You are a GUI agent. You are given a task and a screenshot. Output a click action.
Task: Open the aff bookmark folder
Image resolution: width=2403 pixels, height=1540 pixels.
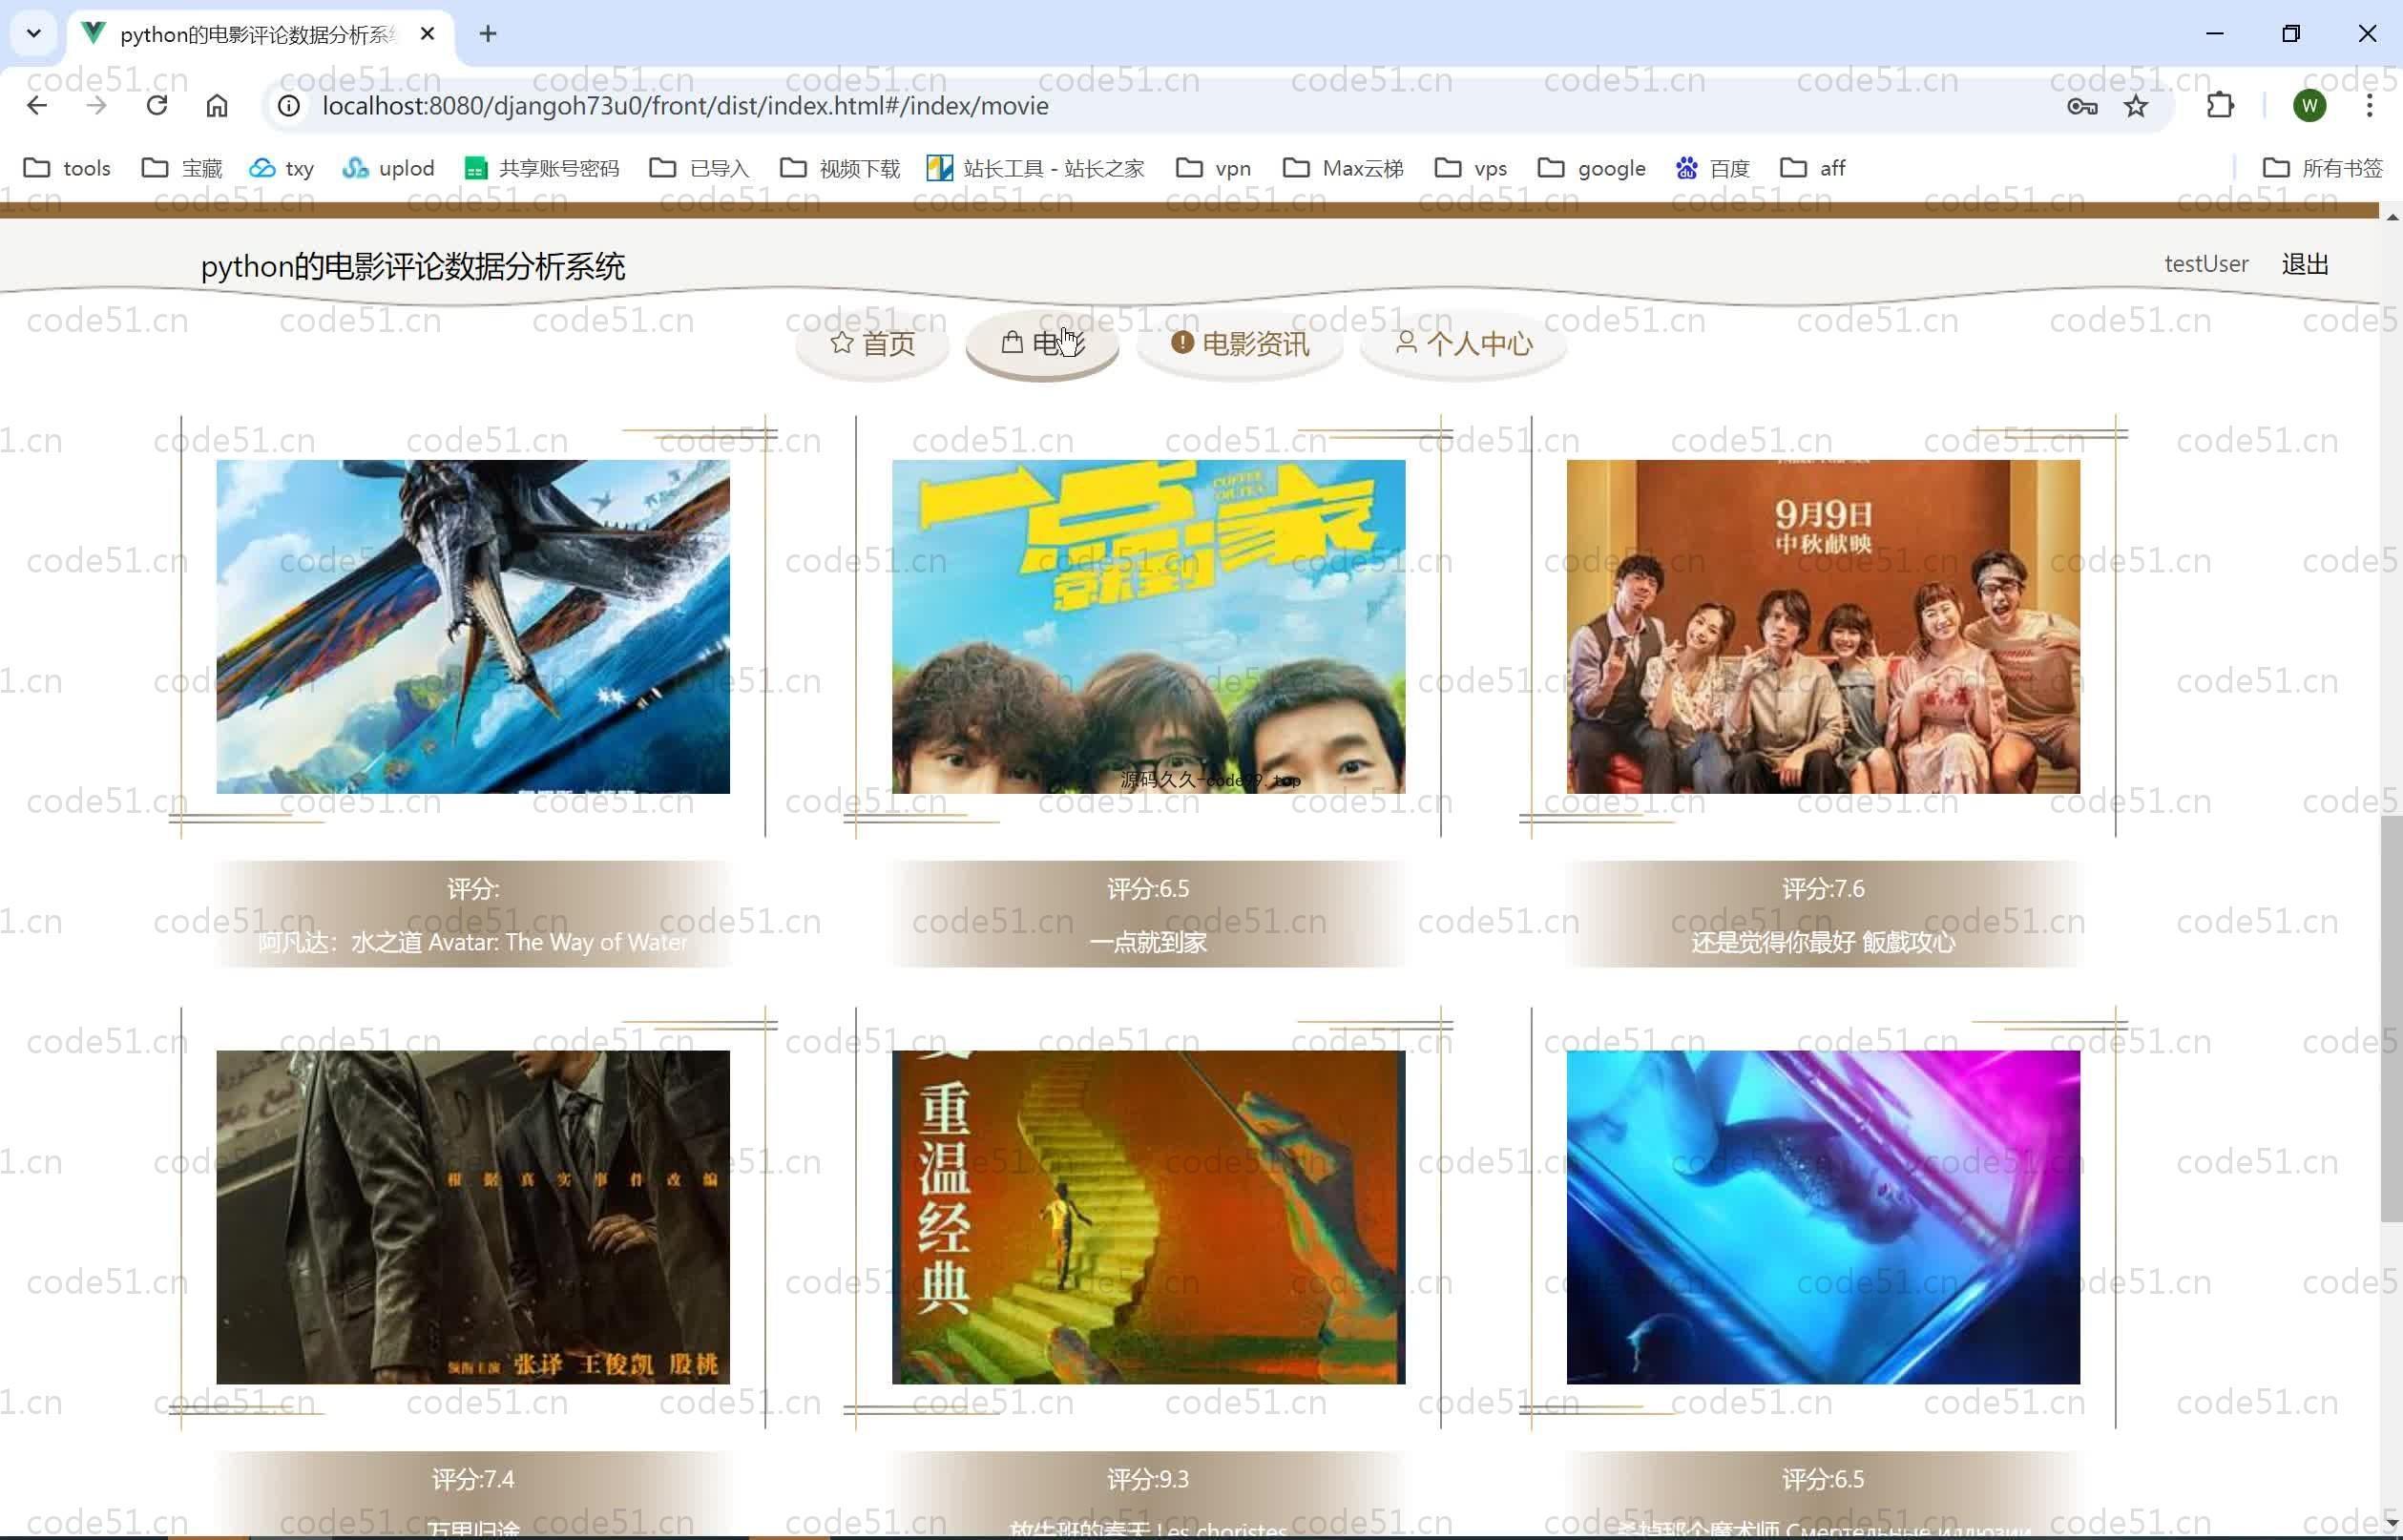tap(1813, 168)
